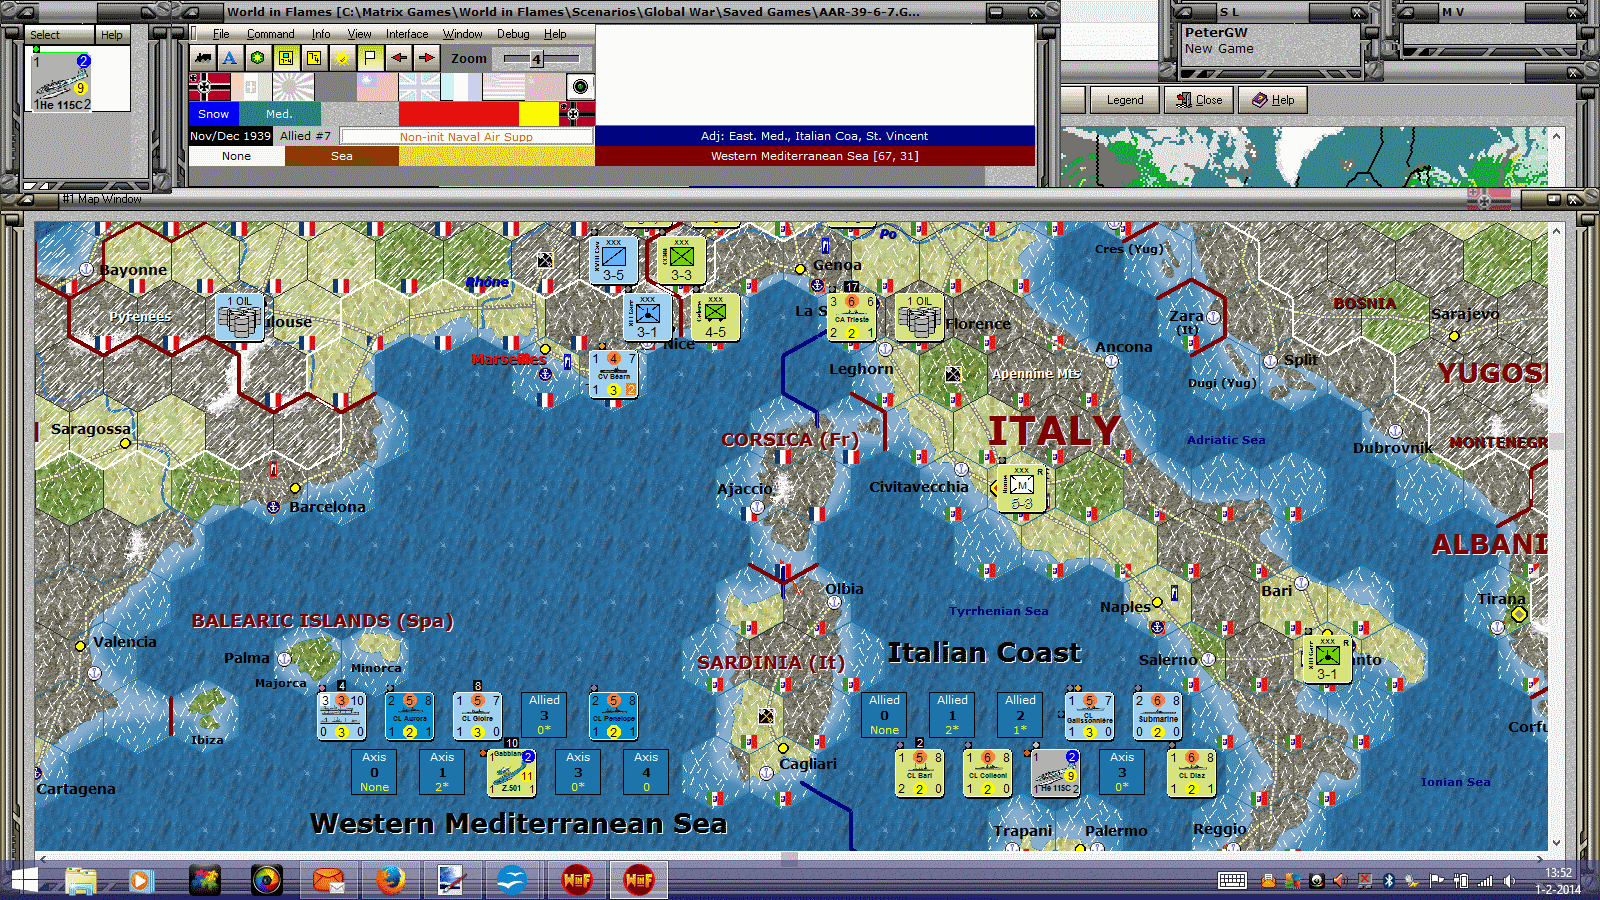This screenshot has height=900, width=1600.
Task: Click the global overview minimap
Action: coord(1306,157)
